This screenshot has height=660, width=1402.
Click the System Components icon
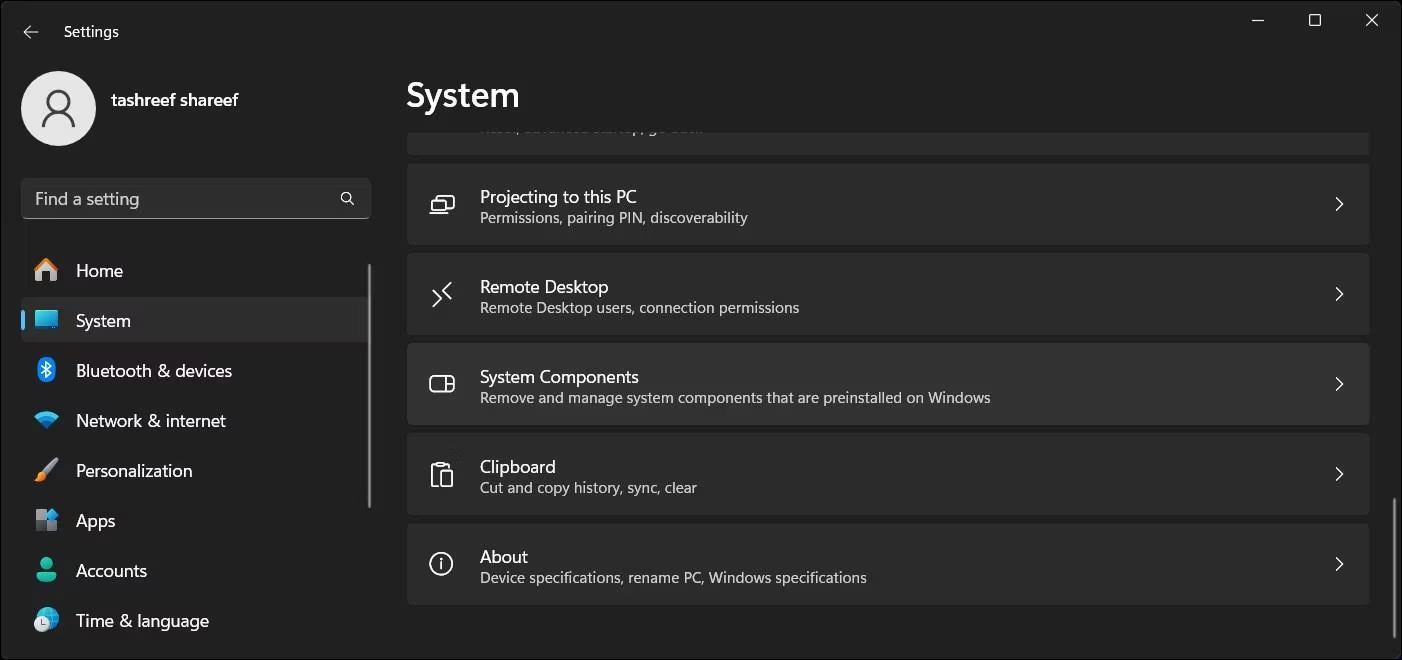(441, 384)
